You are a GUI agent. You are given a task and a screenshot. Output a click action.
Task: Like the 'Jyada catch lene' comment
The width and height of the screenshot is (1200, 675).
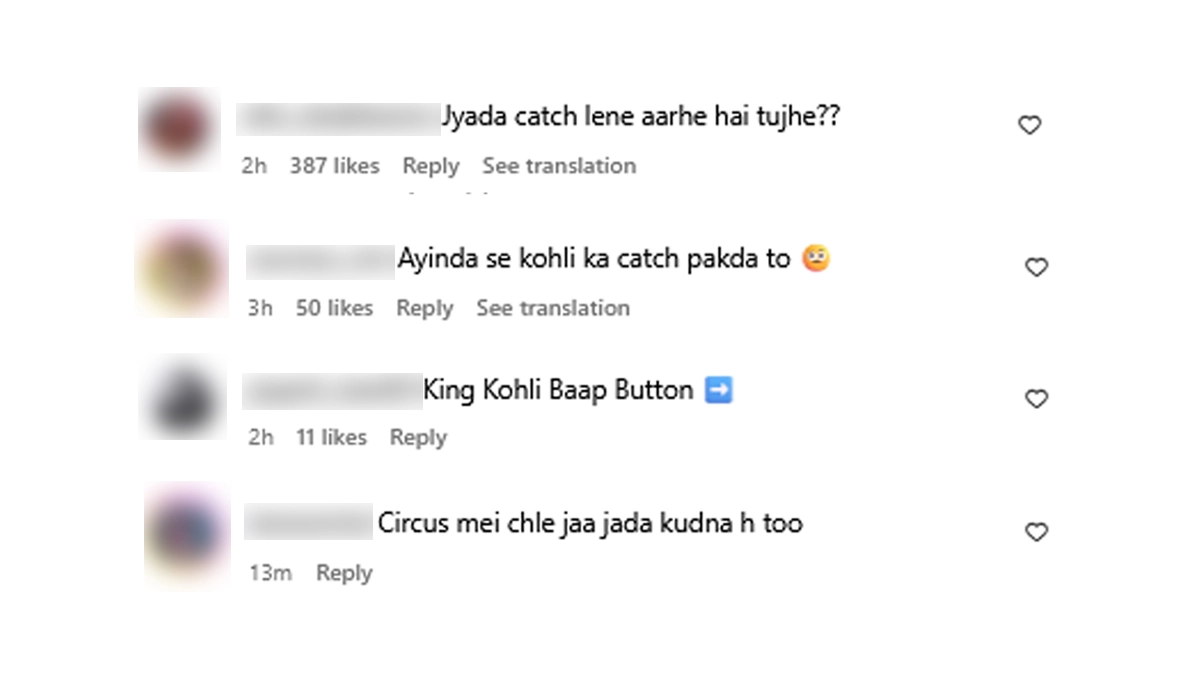click(1029, 125)
